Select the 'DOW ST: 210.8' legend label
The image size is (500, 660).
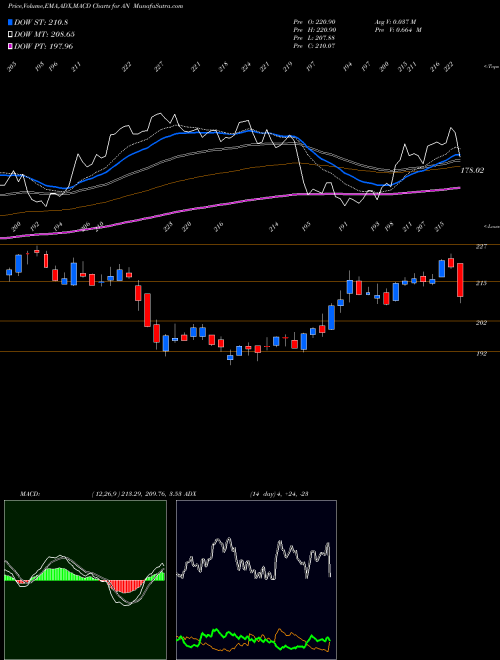[41, 22]
